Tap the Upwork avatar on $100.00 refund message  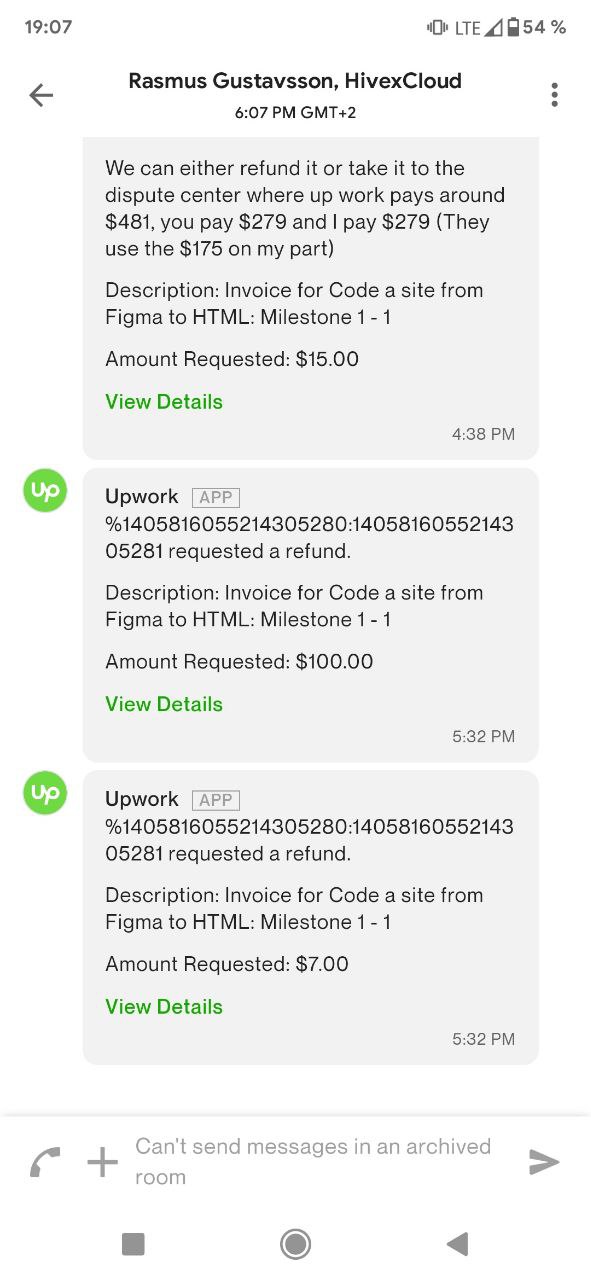45,490
